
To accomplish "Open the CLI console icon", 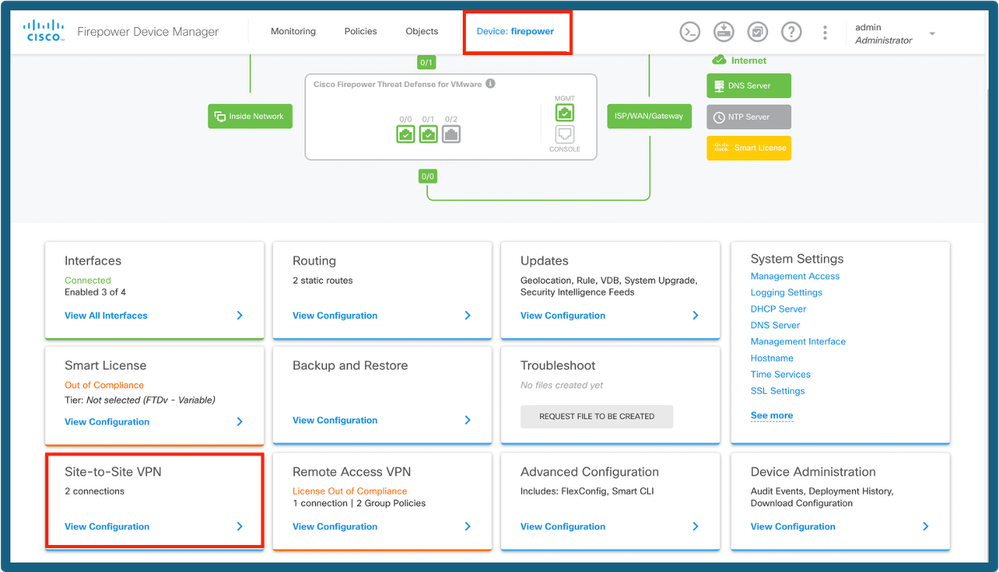I will pos(689,31).
